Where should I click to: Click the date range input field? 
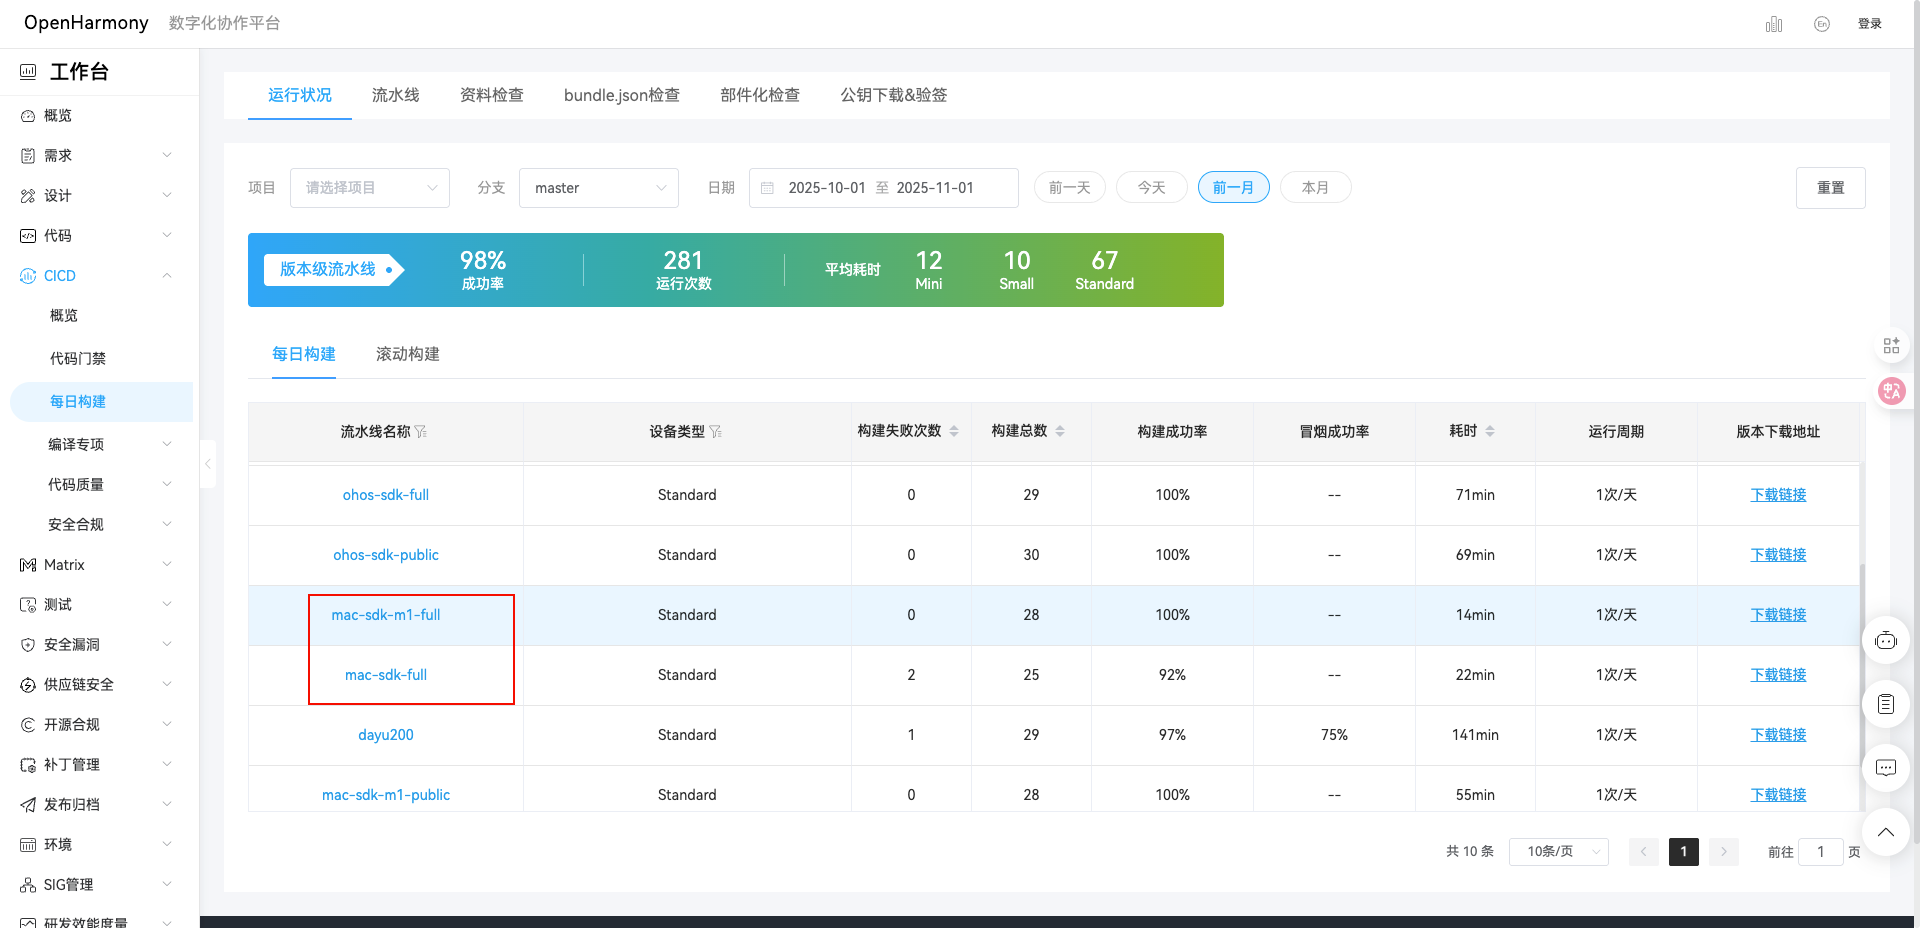click(884, 188)
